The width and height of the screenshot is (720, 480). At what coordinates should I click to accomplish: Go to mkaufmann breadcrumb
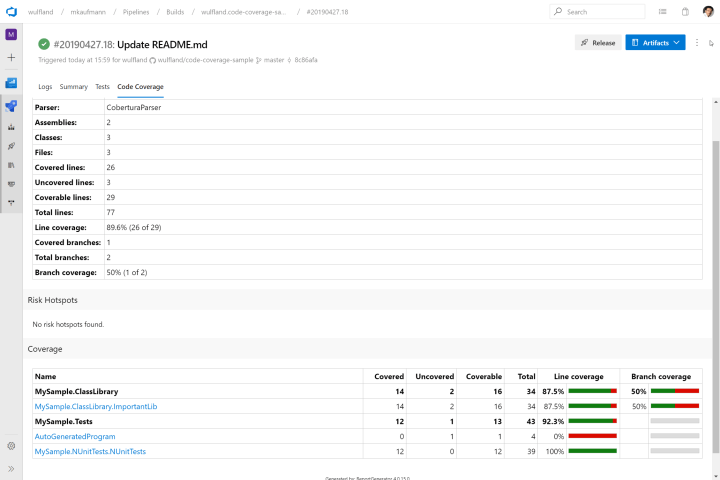[88, 12]
